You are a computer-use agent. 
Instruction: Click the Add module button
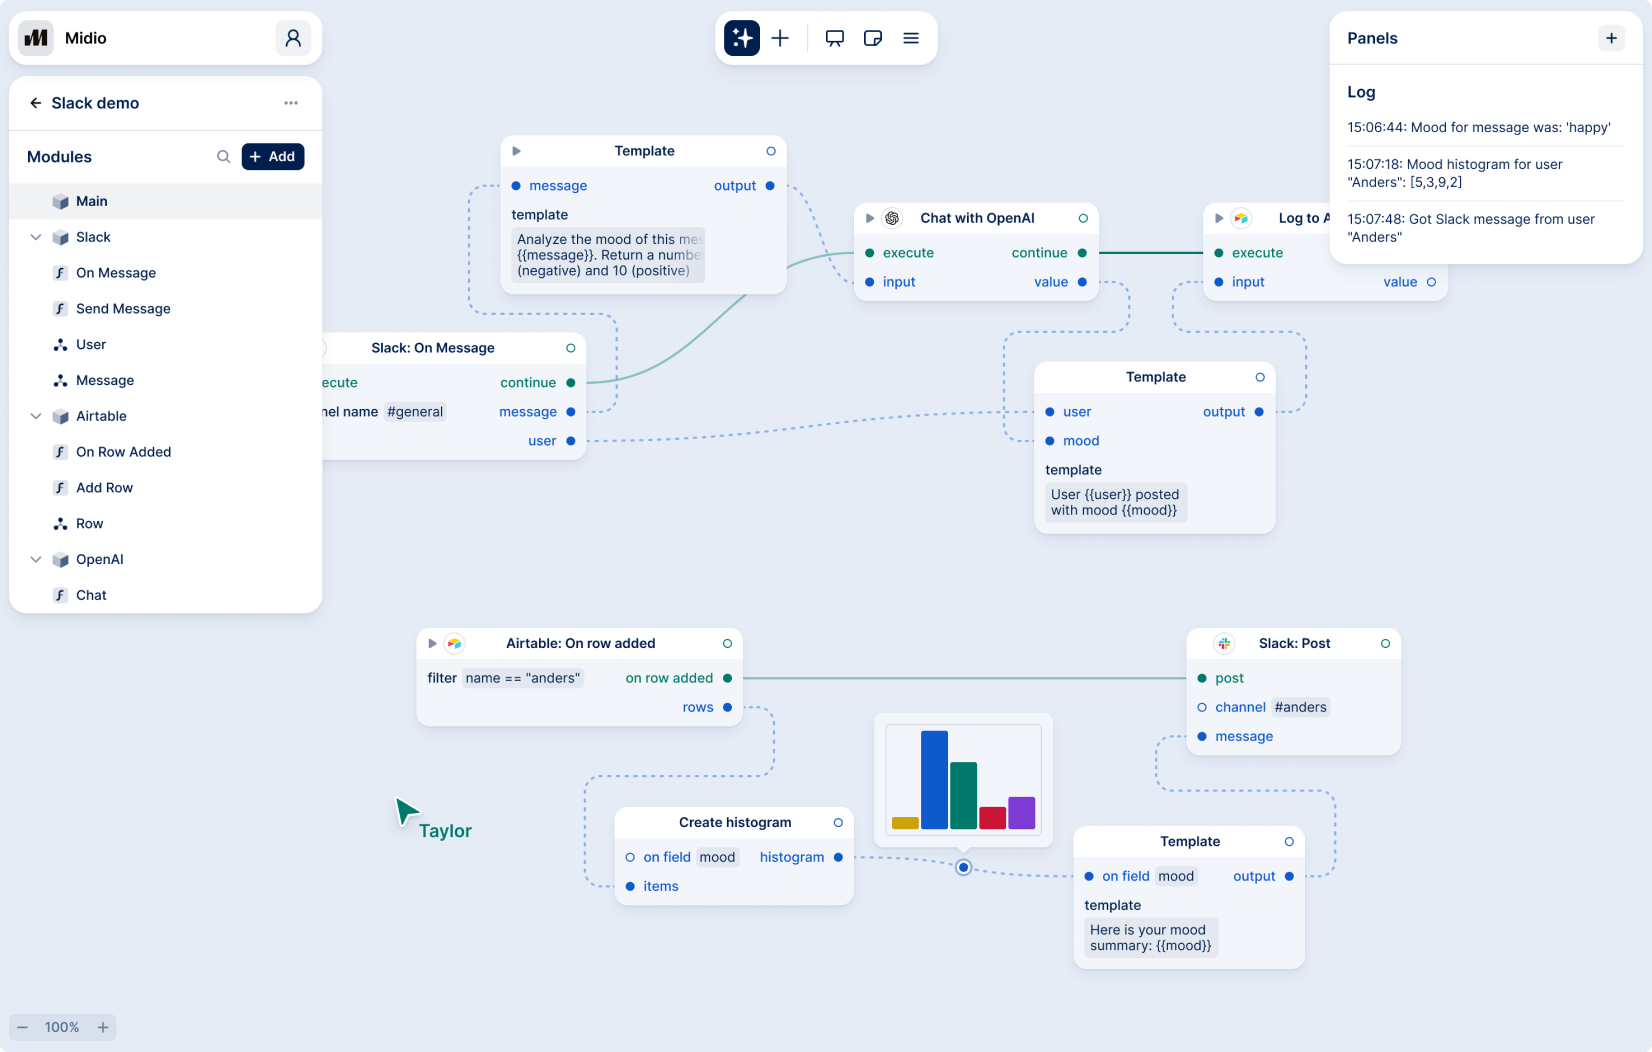[273, 157]
